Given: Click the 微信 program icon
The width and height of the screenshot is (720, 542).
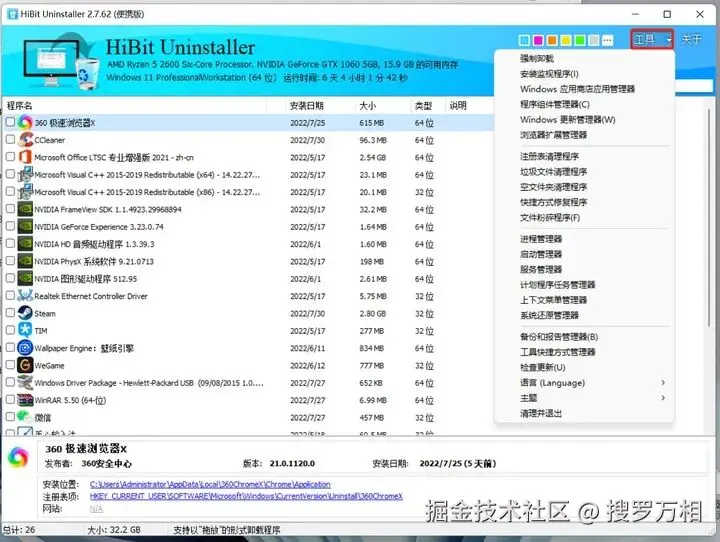Looking at the screenshot, I should click(25, 417).
